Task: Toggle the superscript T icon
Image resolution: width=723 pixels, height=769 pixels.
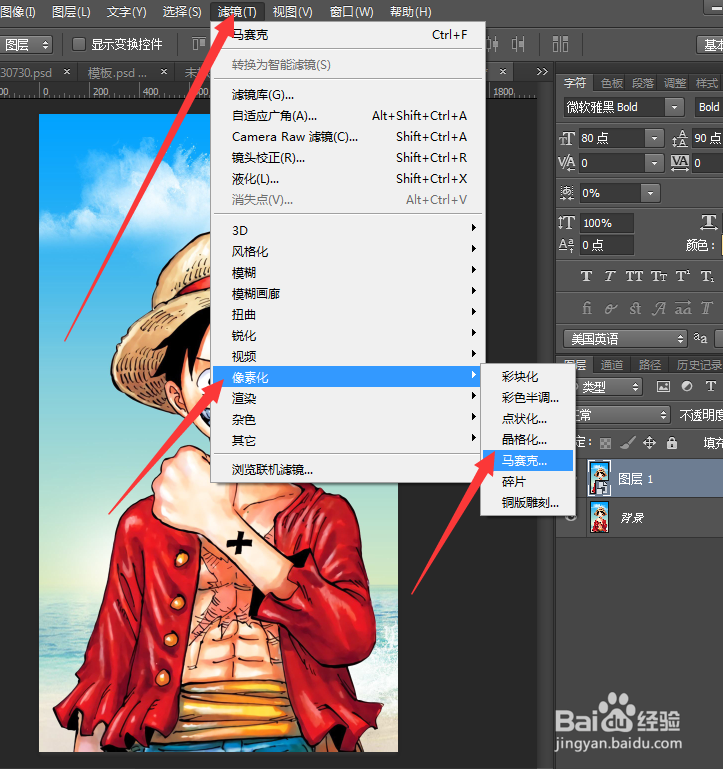Action: tap(682, 276)
